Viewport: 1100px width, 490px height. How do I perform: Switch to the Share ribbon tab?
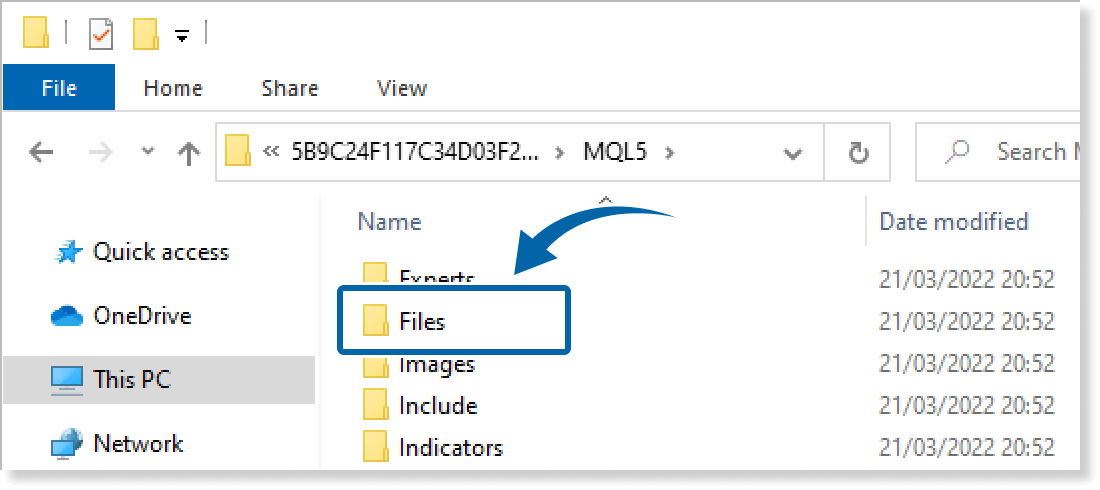point(289,88)
